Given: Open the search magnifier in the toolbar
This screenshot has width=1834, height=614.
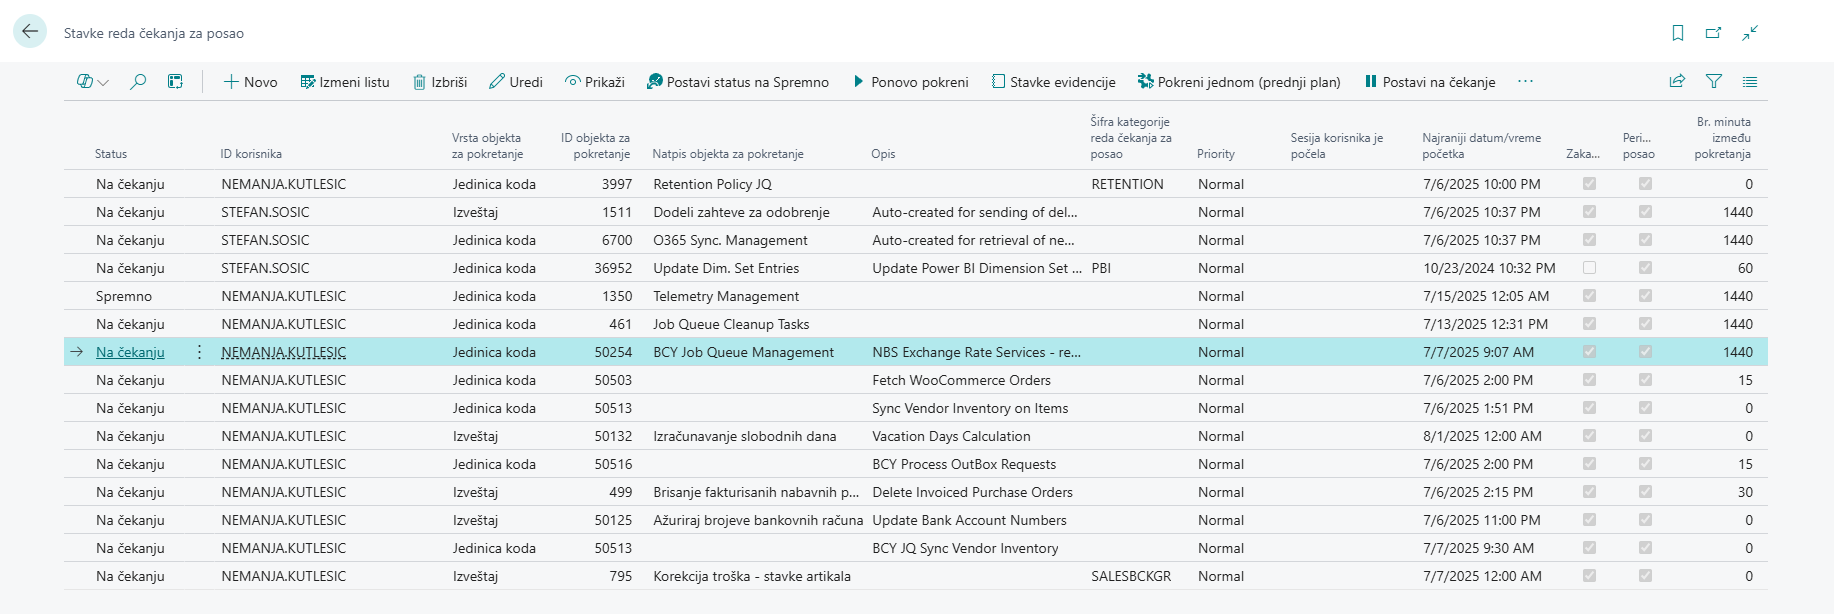Looking at the screenshot, I should (x=138, y=82).
